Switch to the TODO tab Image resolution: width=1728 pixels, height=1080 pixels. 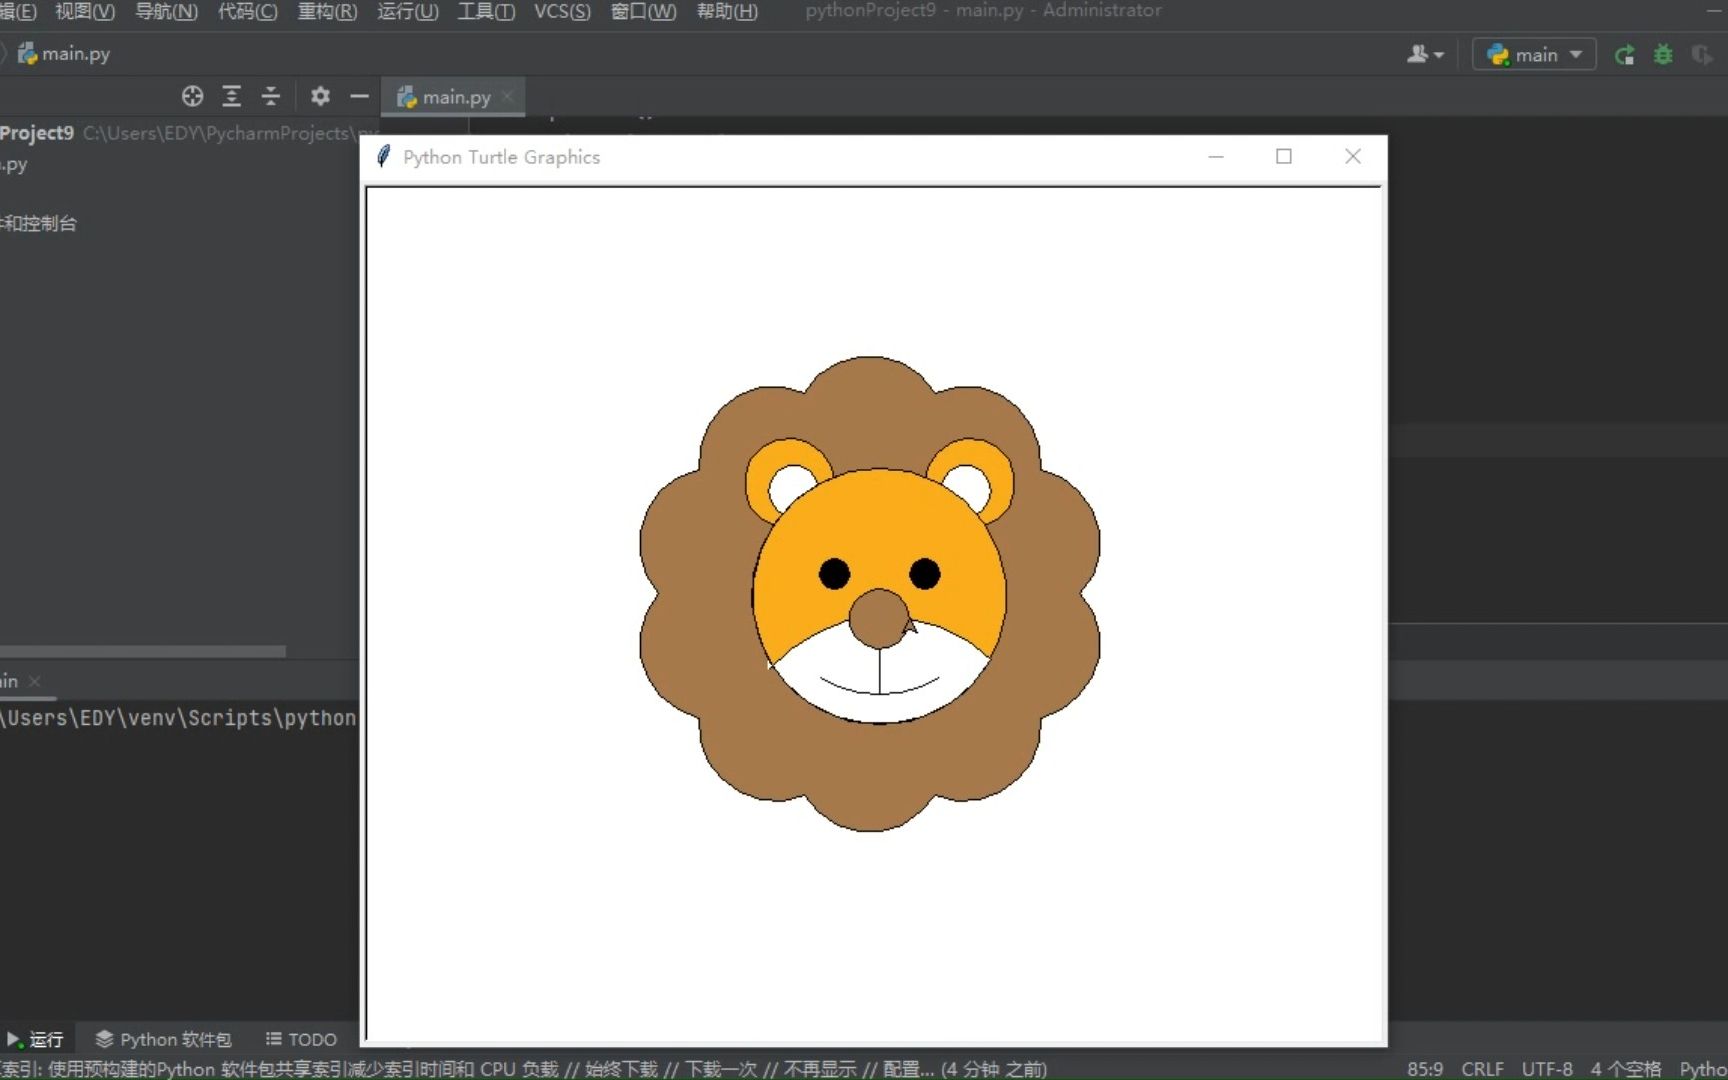coord(300,1039)
